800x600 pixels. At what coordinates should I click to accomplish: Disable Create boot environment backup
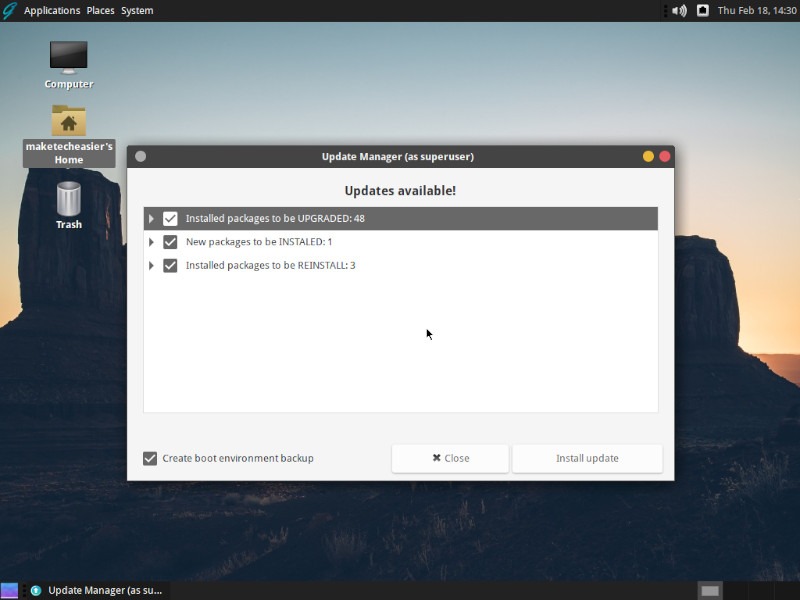[x=150, y=458]
